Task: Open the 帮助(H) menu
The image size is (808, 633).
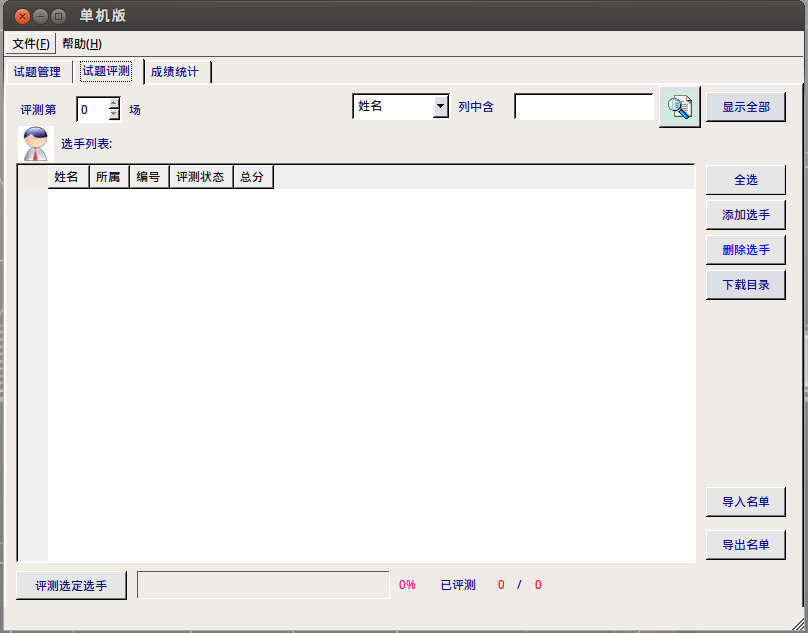Action: [82, 44]
